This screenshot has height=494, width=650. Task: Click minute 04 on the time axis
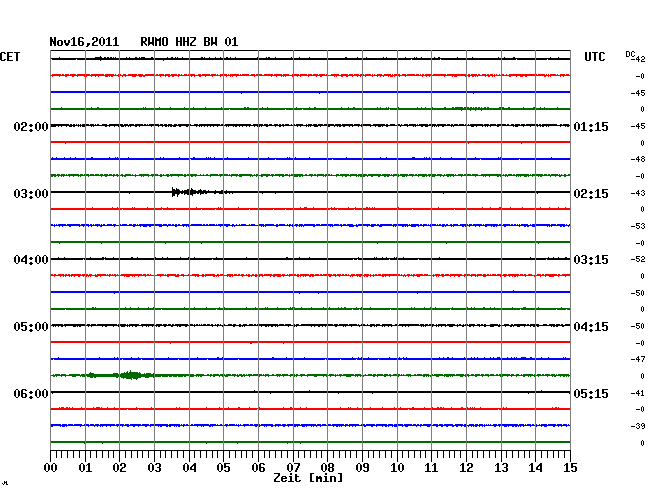point(189,468)
